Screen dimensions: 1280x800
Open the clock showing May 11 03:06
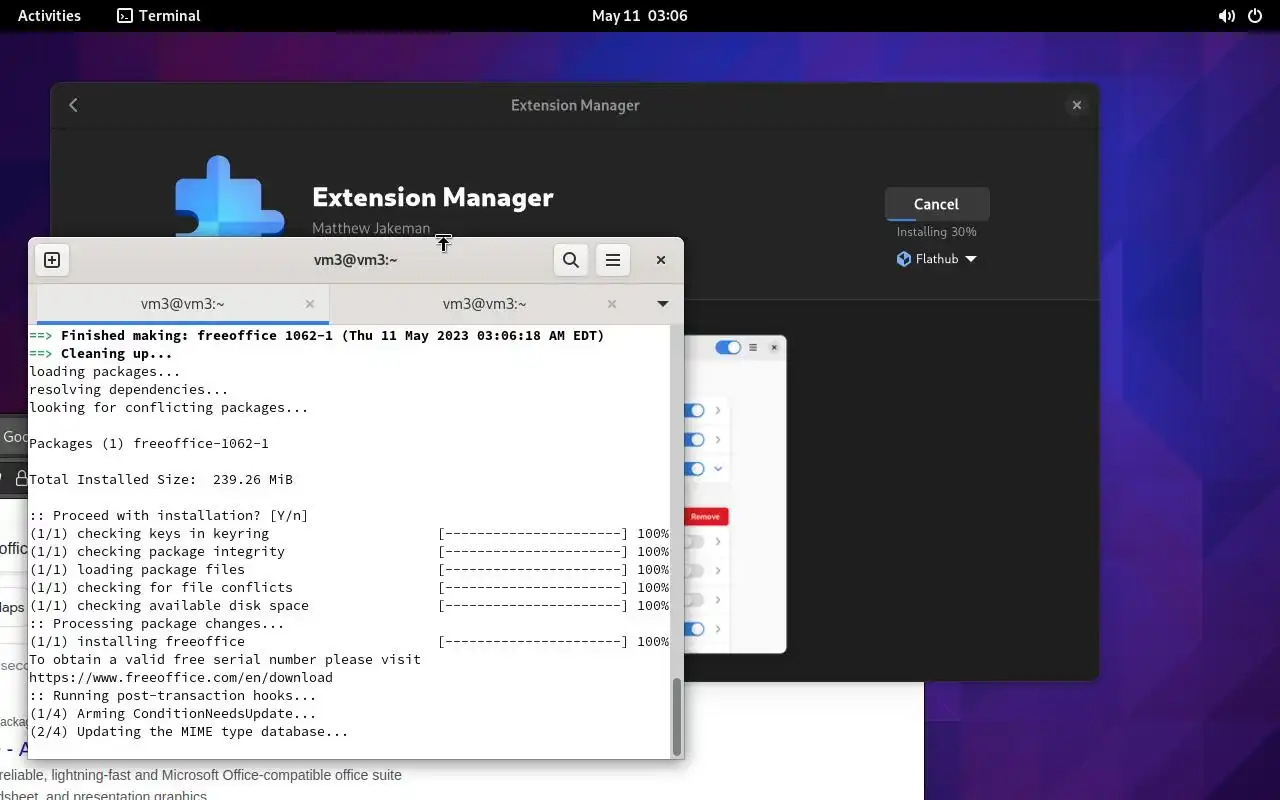[x=640, y=15]
